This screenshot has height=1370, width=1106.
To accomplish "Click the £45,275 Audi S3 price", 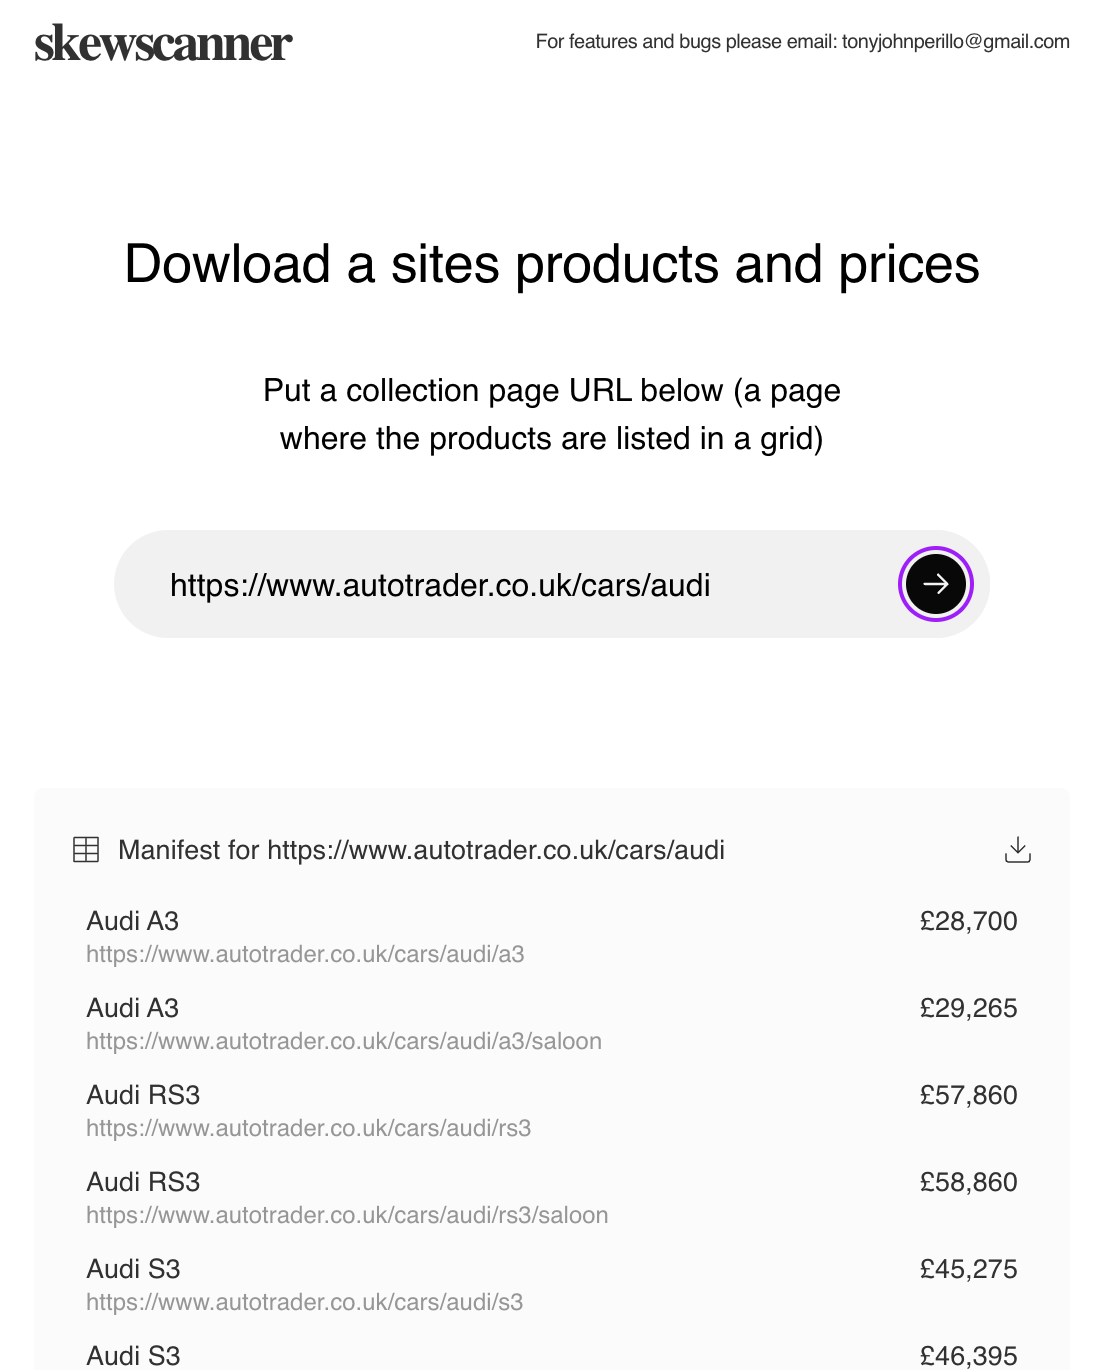I will (x=968, y=1269).
